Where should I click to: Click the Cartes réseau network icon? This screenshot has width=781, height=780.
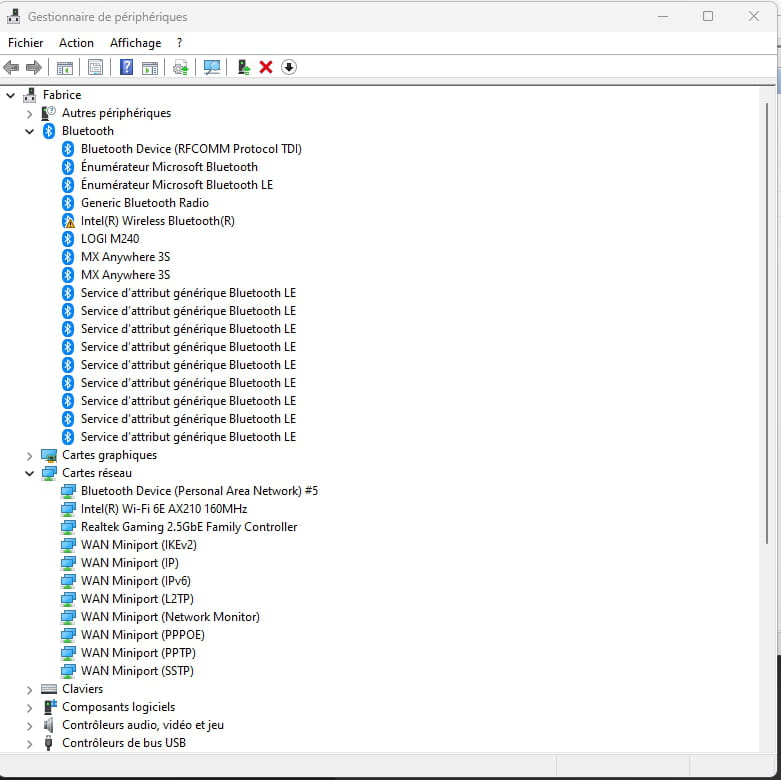click(x=49, y=473)
